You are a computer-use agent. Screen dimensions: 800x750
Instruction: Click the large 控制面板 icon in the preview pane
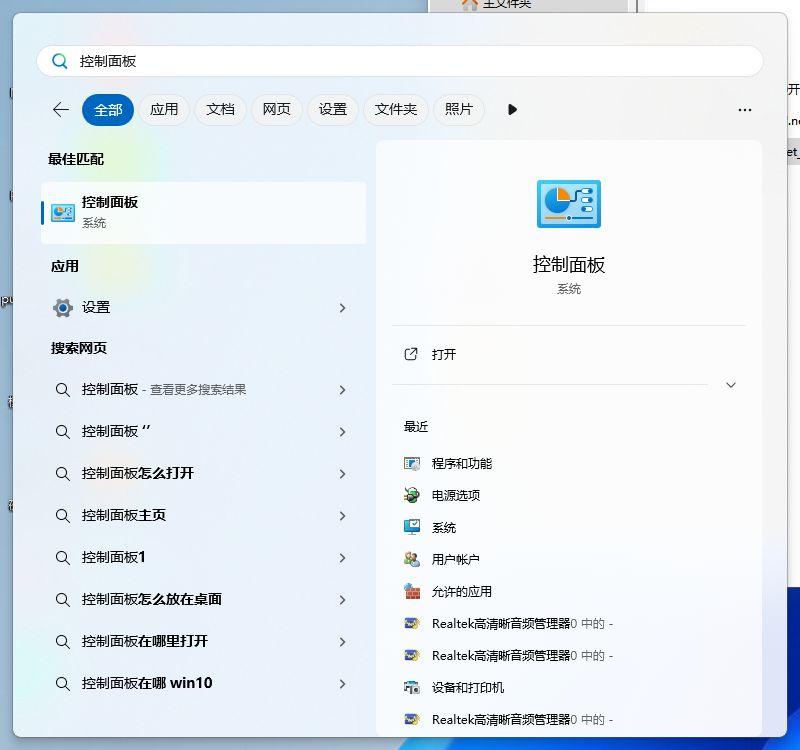click(x=568, y=204)
